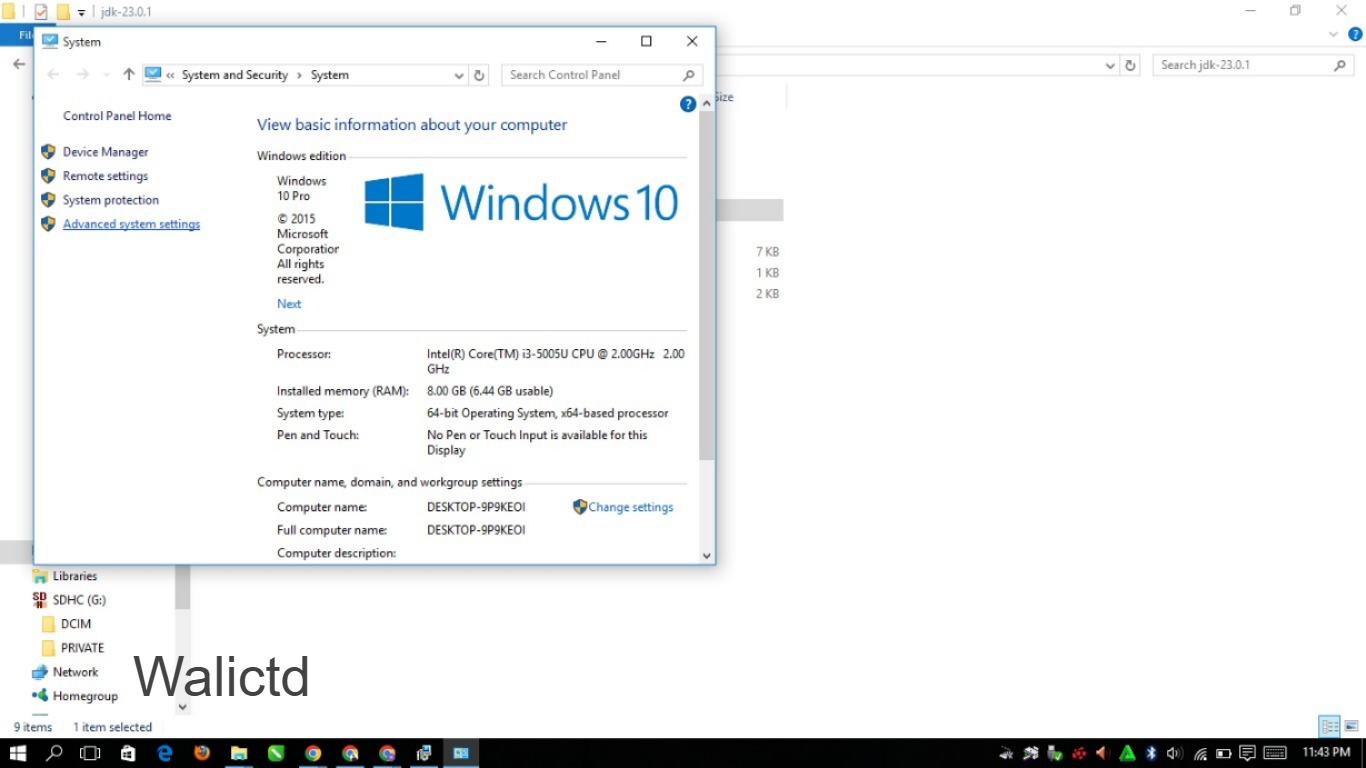
Task: Switch Explorer to details view
Action: point(1329,727)
